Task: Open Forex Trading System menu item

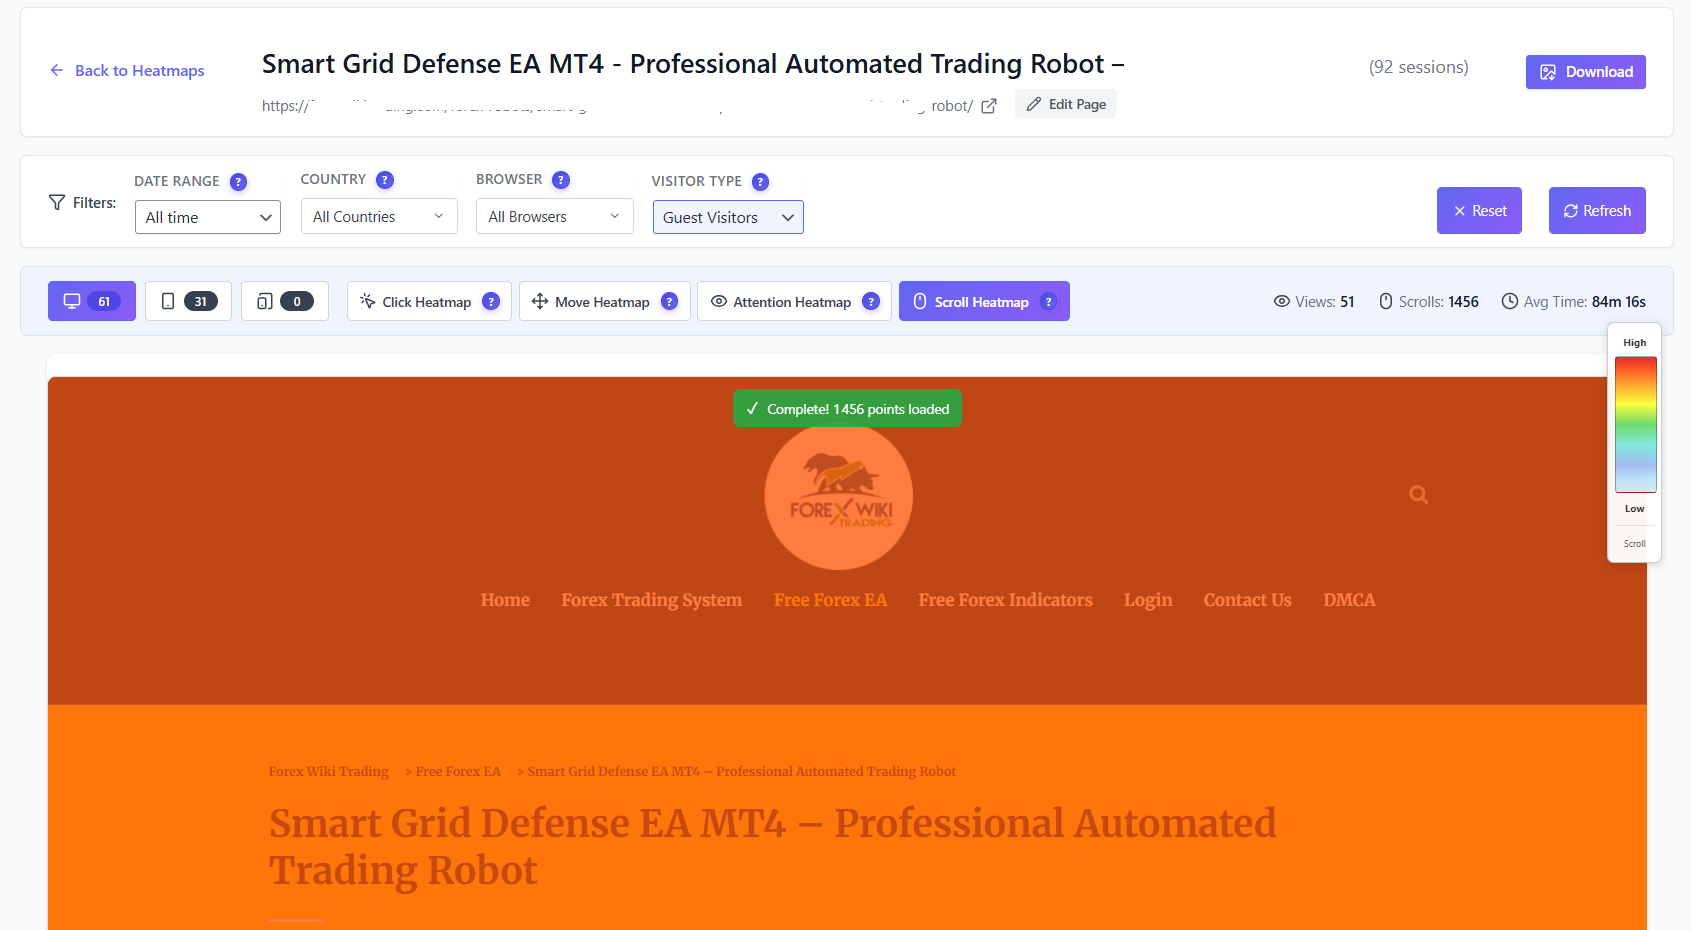Action: tap(652, 600)
